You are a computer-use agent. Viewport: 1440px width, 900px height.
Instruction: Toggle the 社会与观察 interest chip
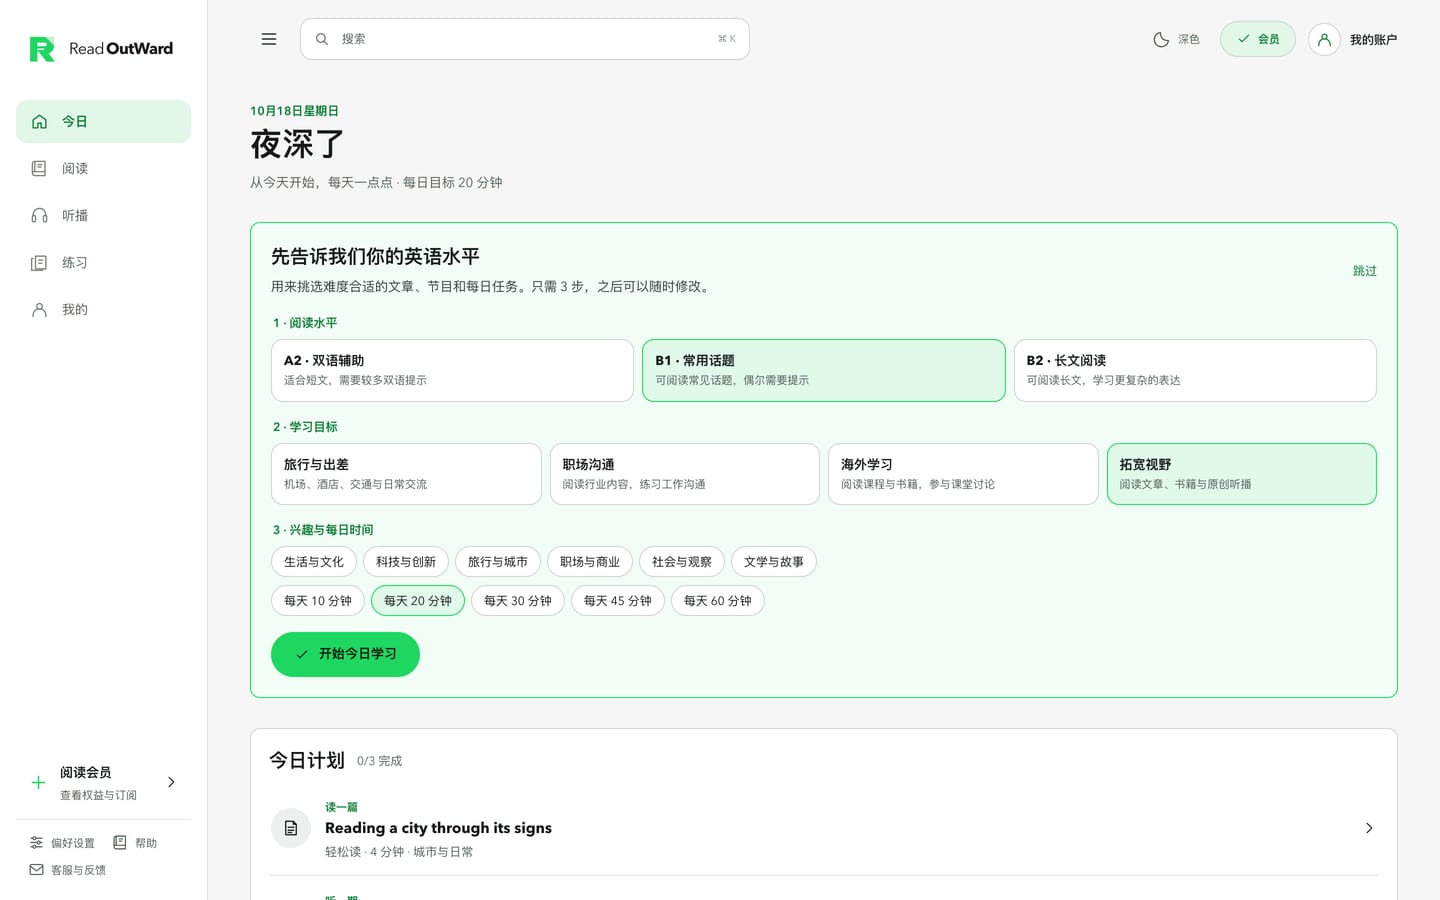[x=682, y=562]
